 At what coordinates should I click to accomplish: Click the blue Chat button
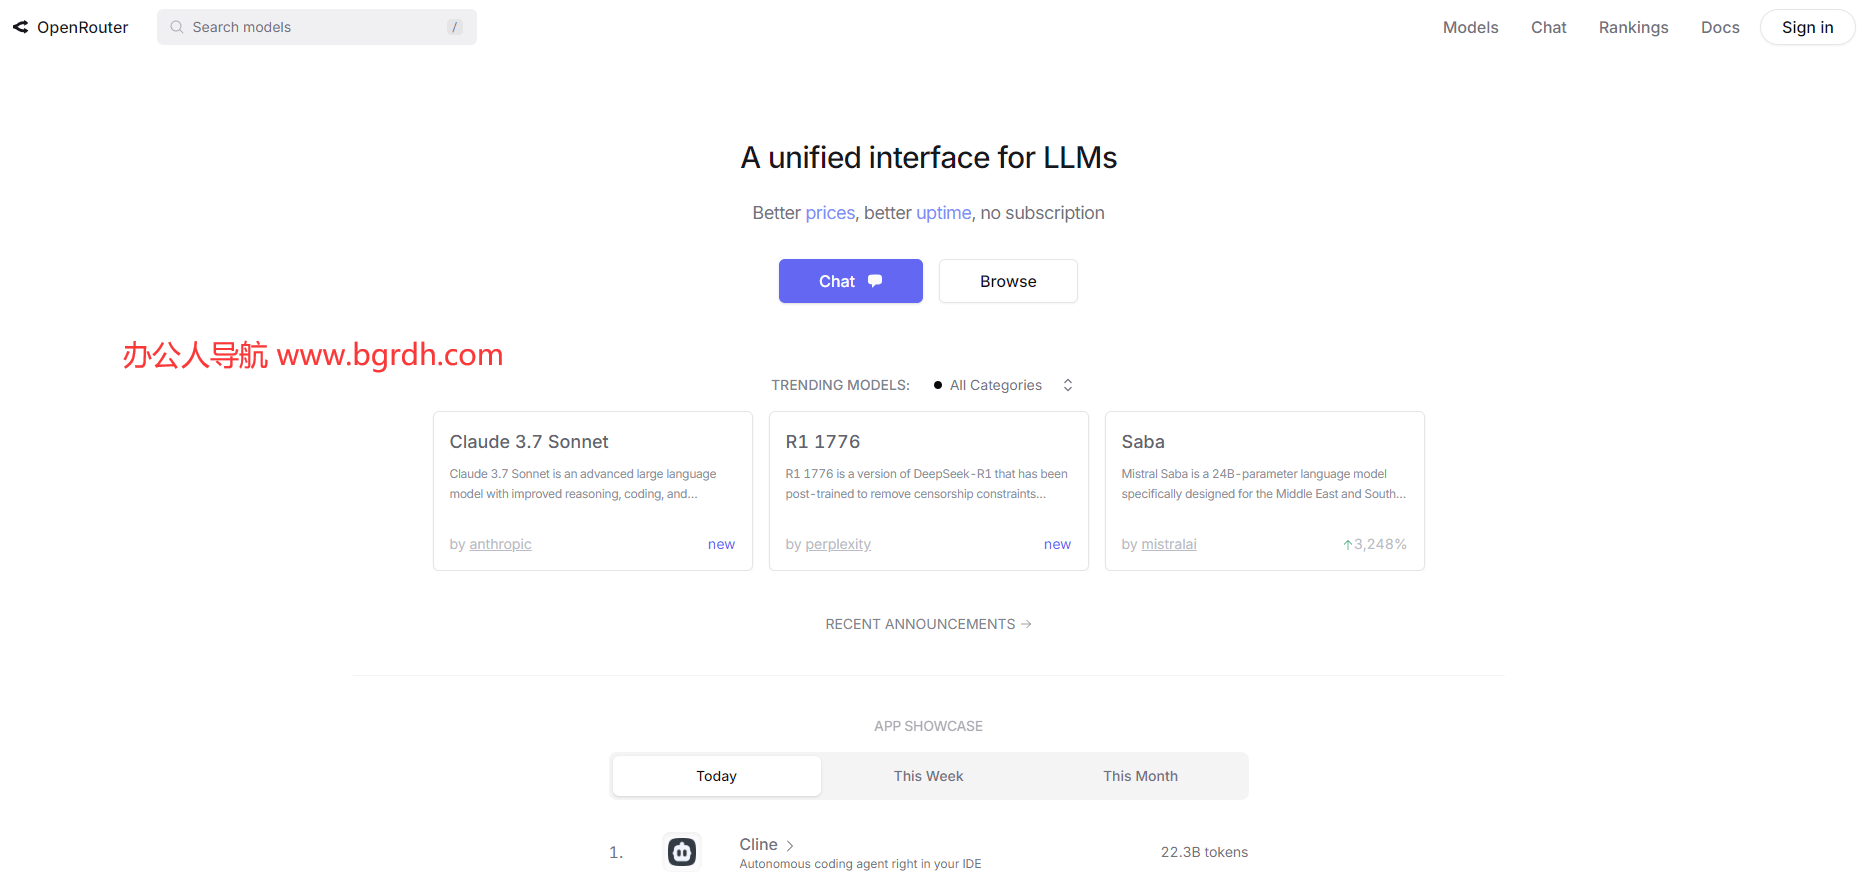(x=850, y=281)
